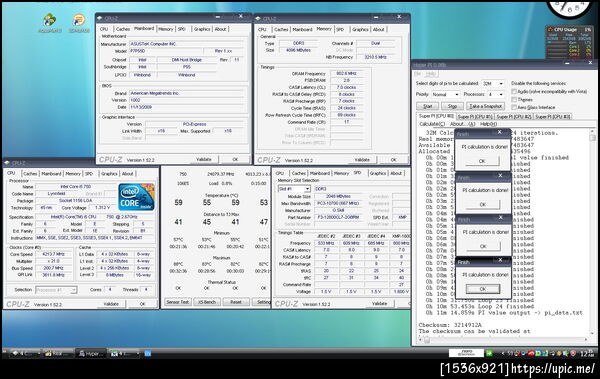Open the Priority dropdown set to Normal

[445, 94]
